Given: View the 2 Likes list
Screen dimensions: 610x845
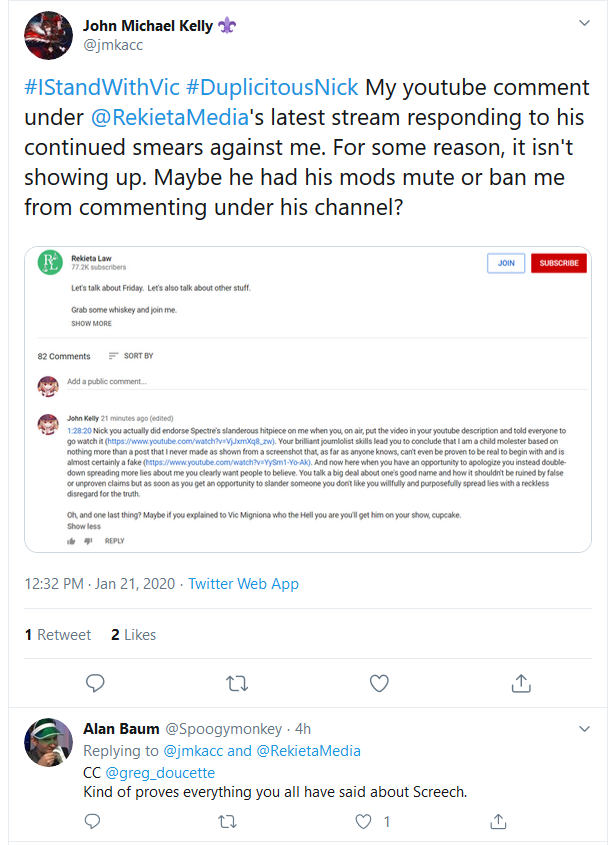Looking at the screenshot, I should pyautogui.click(x=134, y=635).
